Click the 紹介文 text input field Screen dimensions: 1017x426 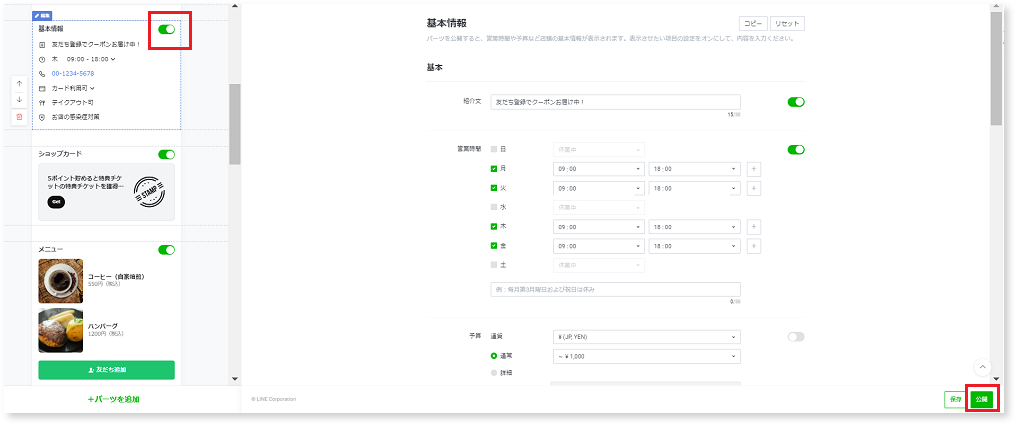coord(615,102)
